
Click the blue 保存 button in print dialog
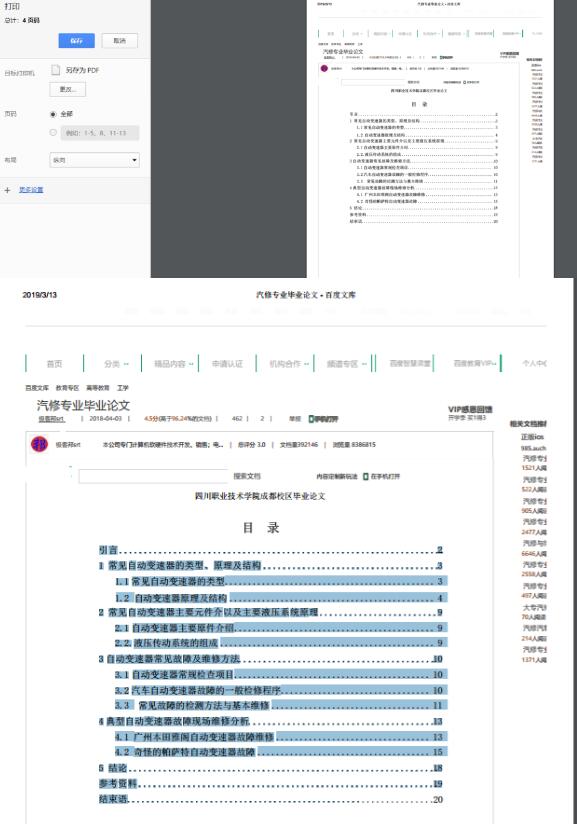[x=77, y=40]
